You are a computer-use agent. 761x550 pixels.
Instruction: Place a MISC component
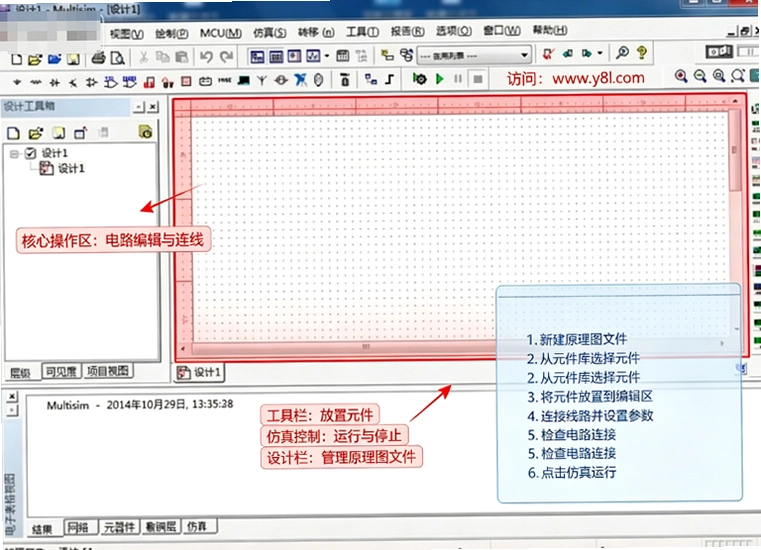pyautogui.click(x=224, y=80)
